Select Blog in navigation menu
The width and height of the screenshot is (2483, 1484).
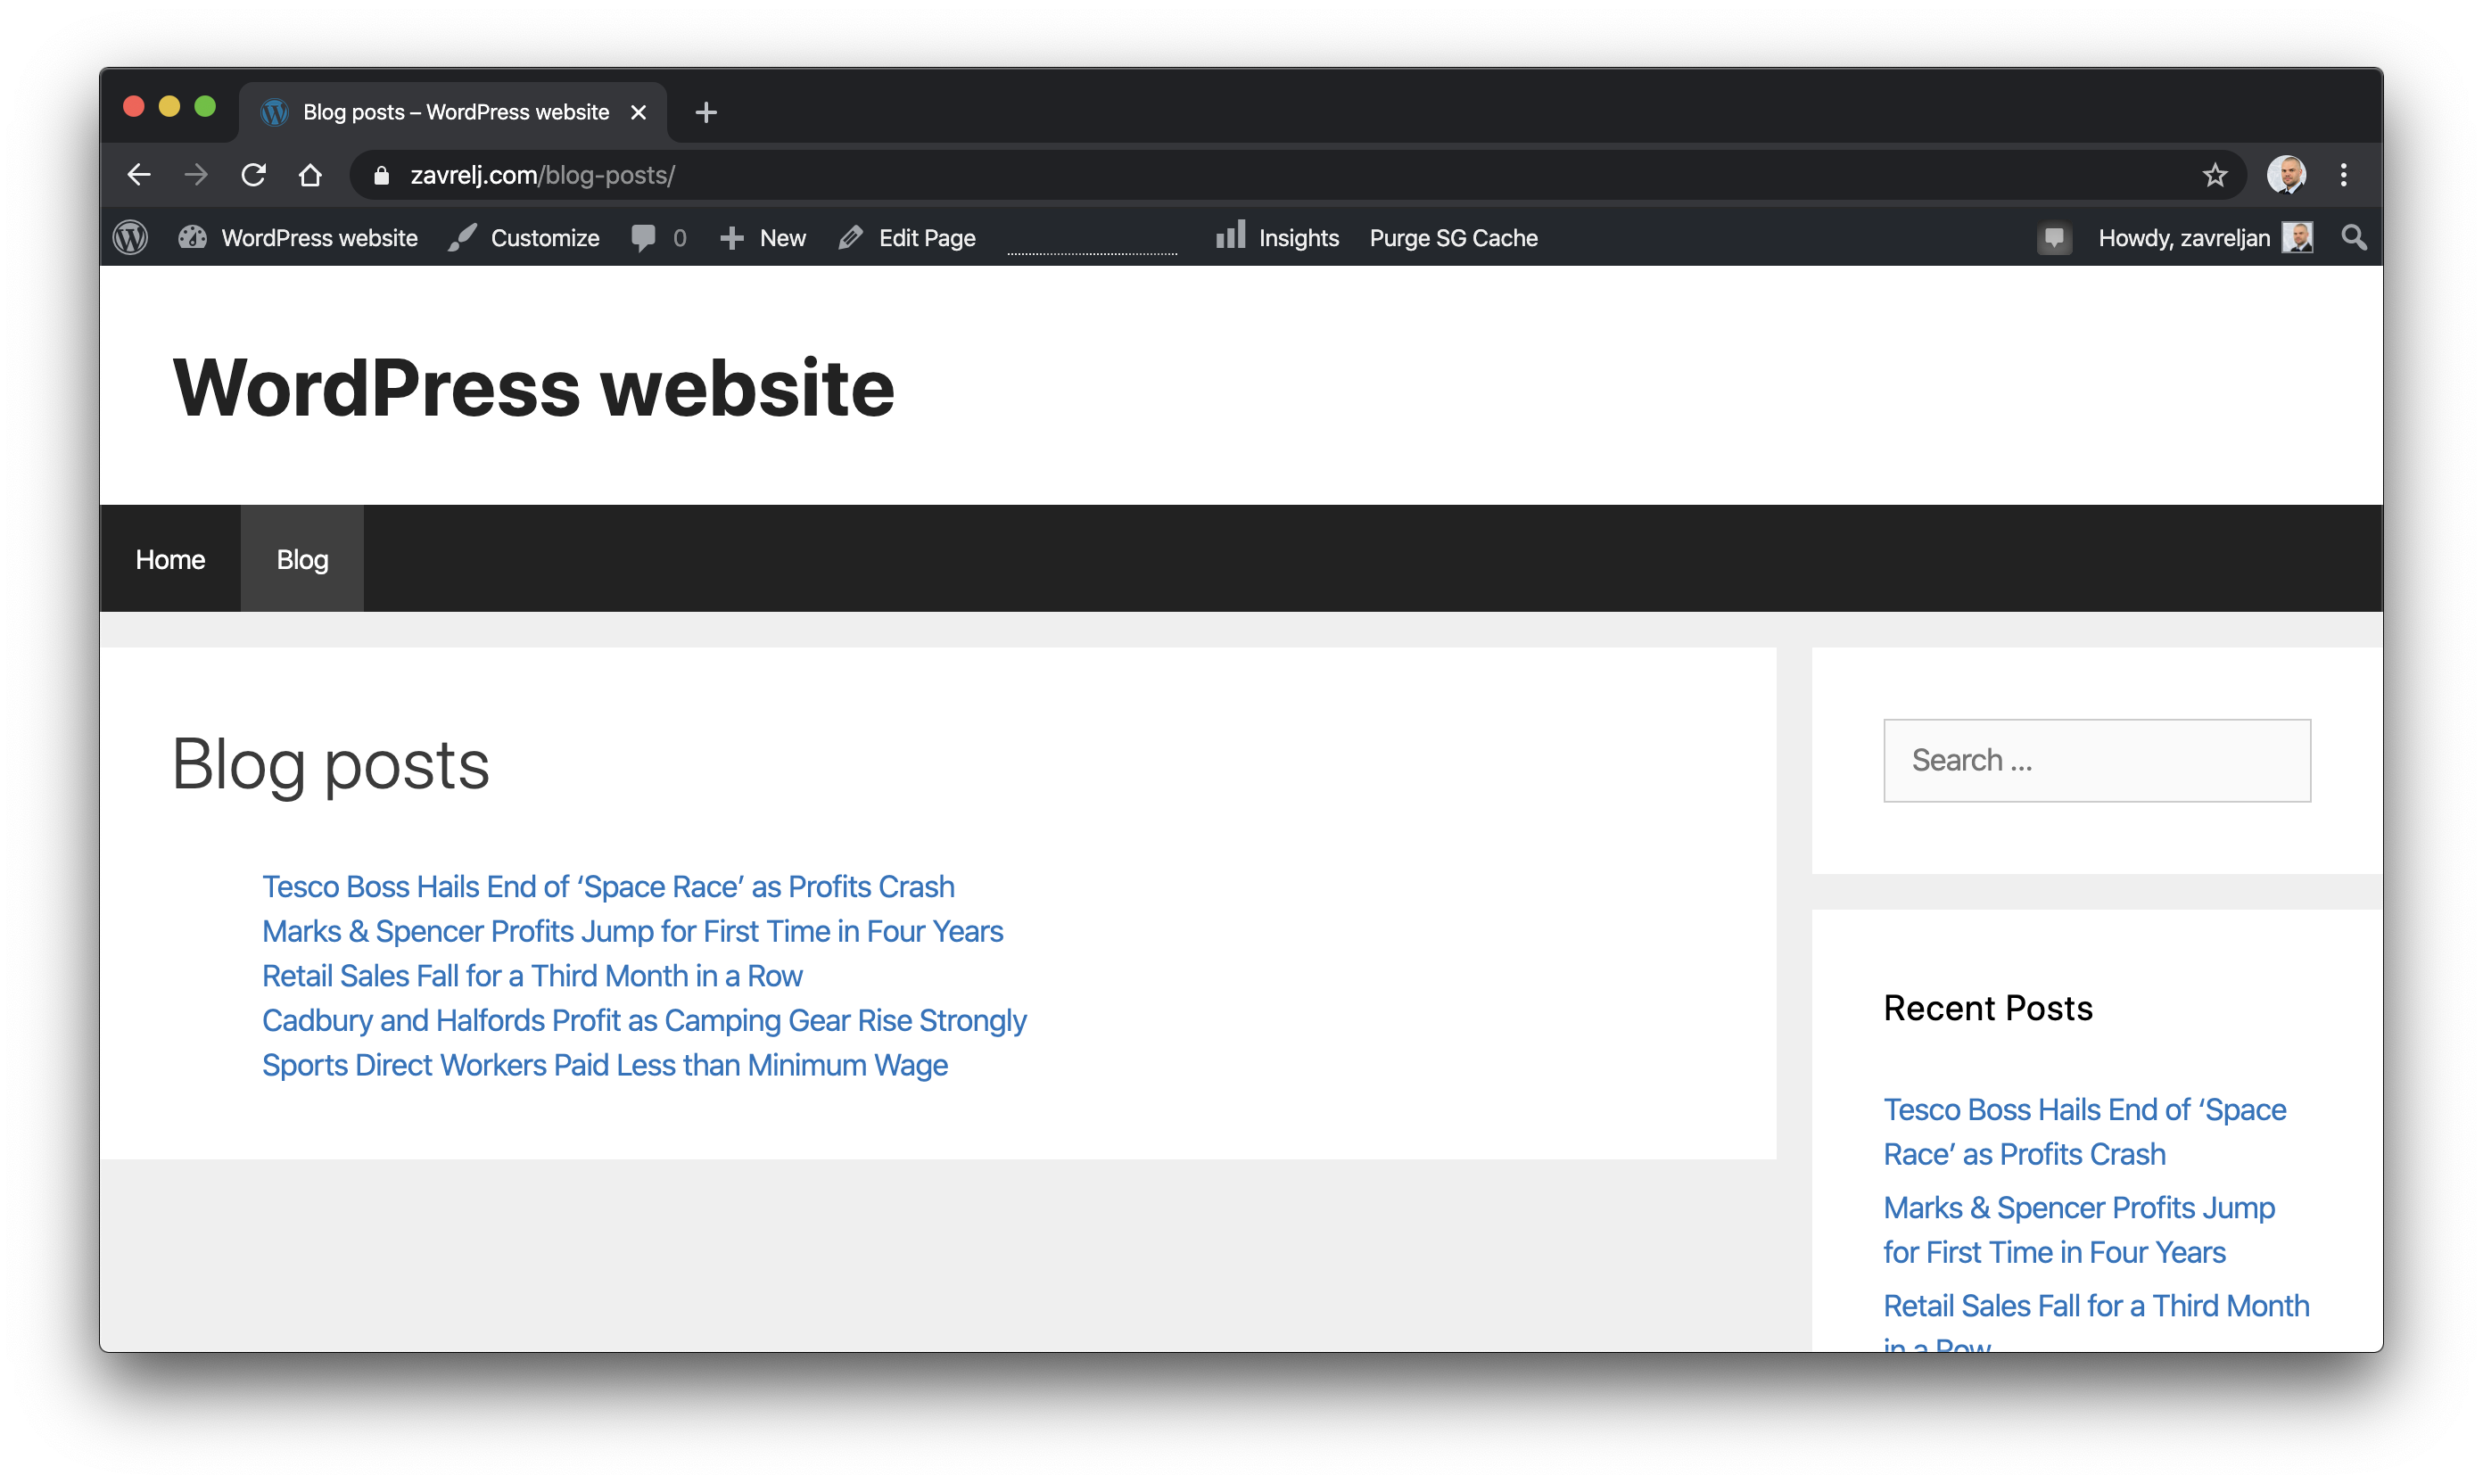pyautogui.click(x=302, y=559)
